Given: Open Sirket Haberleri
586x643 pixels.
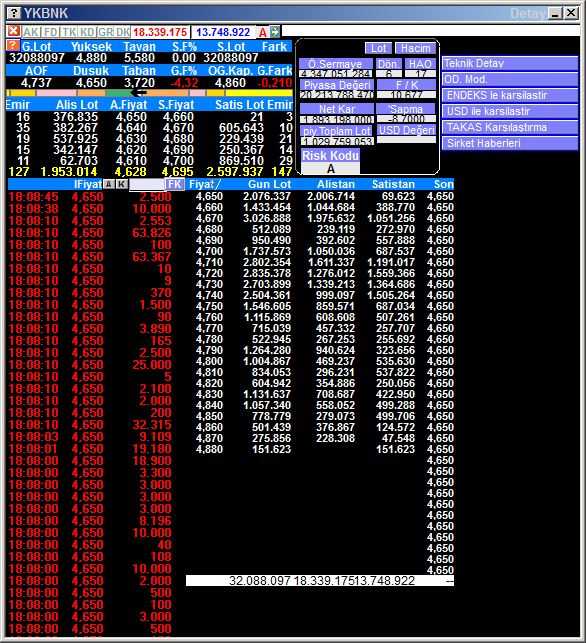Looking at the screenshot, I should click(510, 144).
